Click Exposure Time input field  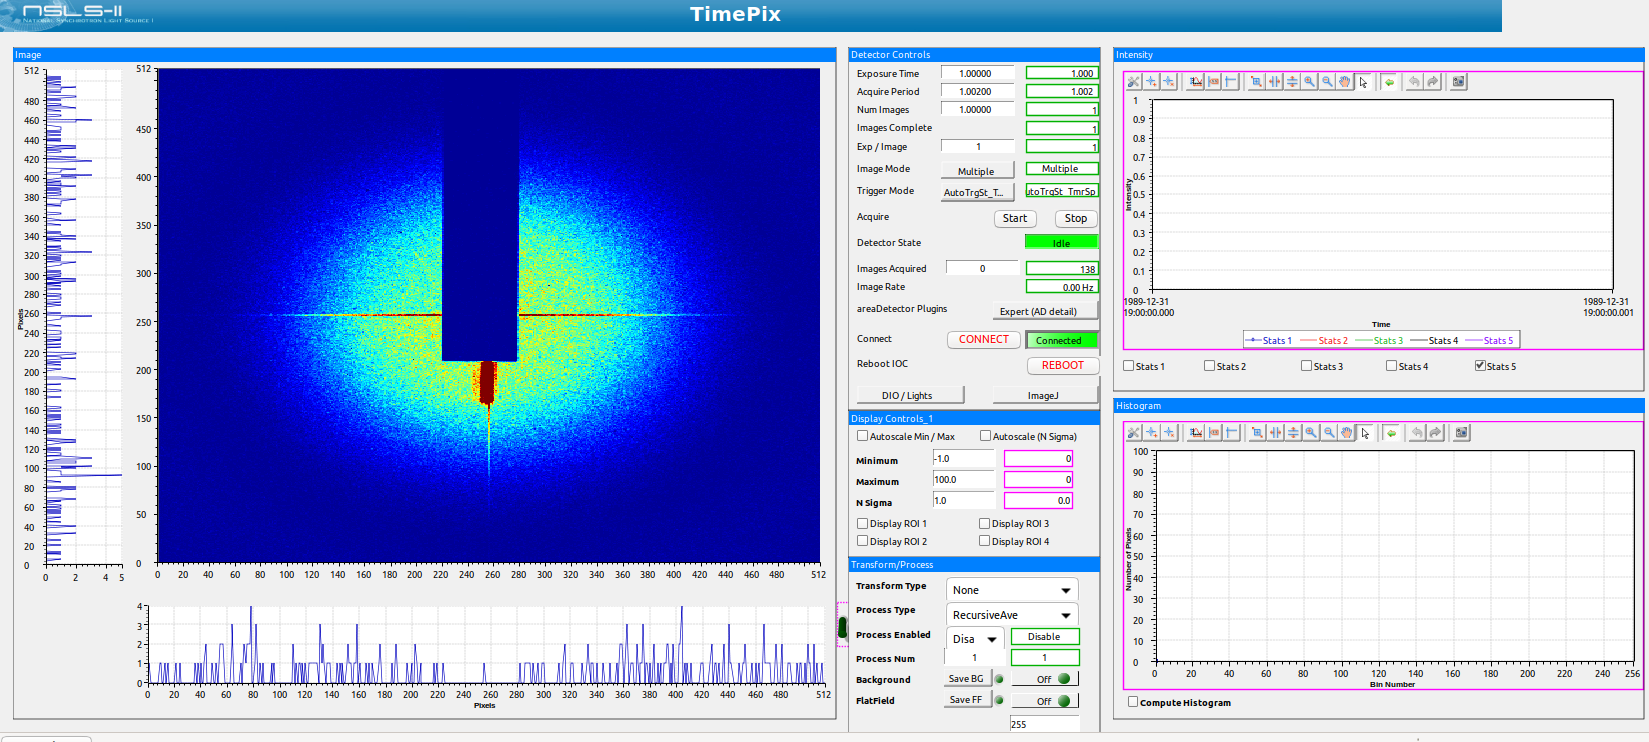coord(977,73)
